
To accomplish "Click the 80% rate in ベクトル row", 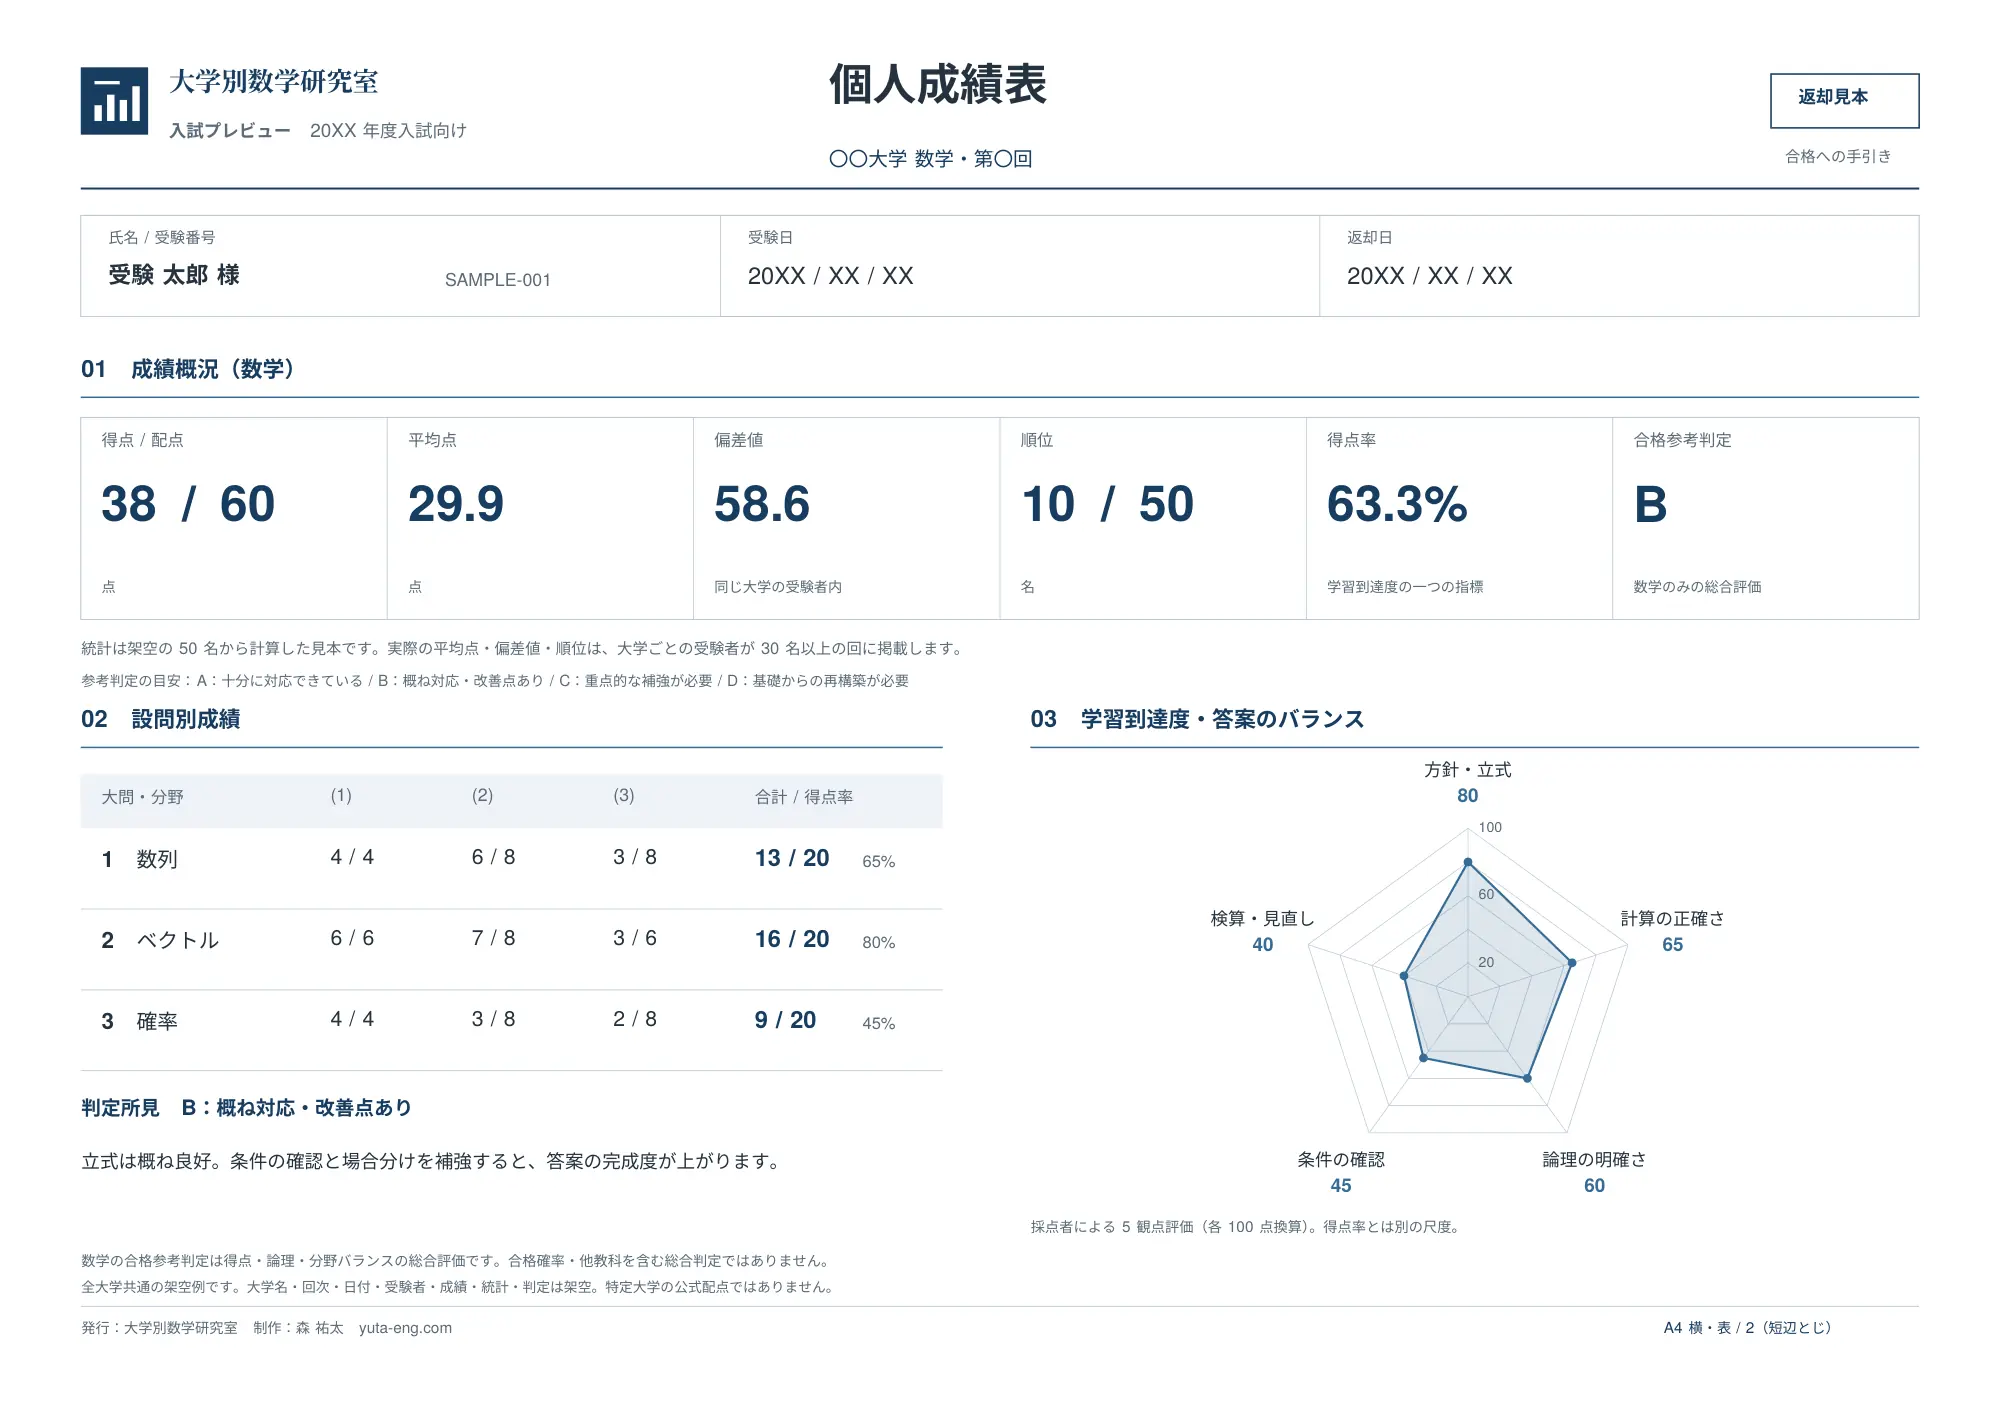I will pos(879,942).
